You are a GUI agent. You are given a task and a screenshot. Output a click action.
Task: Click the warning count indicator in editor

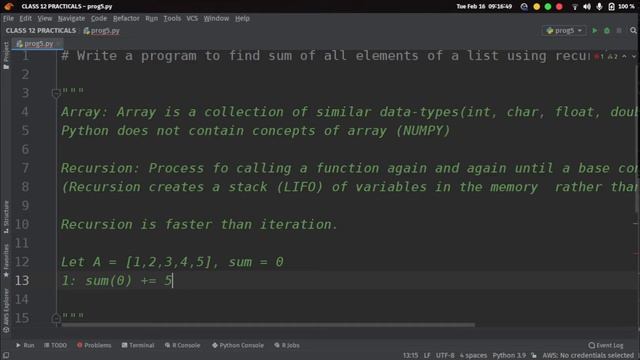(613, 56)
